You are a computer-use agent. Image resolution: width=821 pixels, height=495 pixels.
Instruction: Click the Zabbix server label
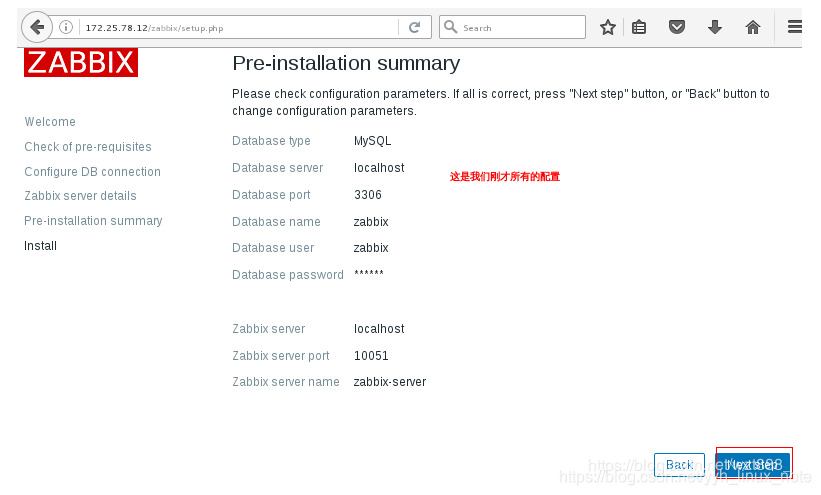(x=269, y=329)
